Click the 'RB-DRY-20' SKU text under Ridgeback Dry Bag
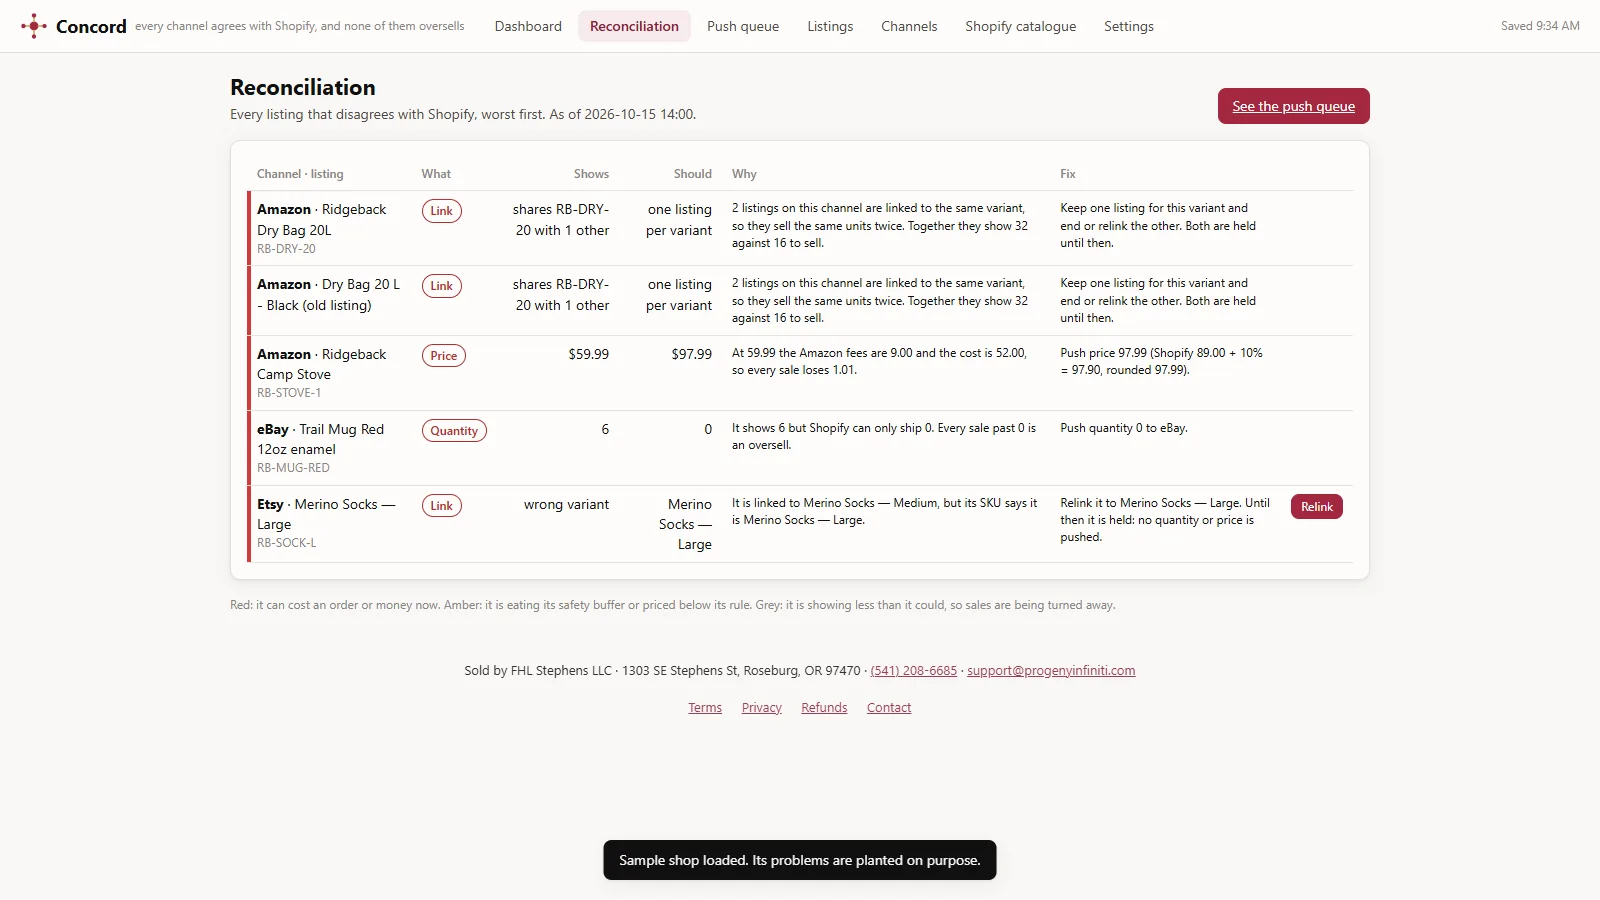 (x=286, y=249)
